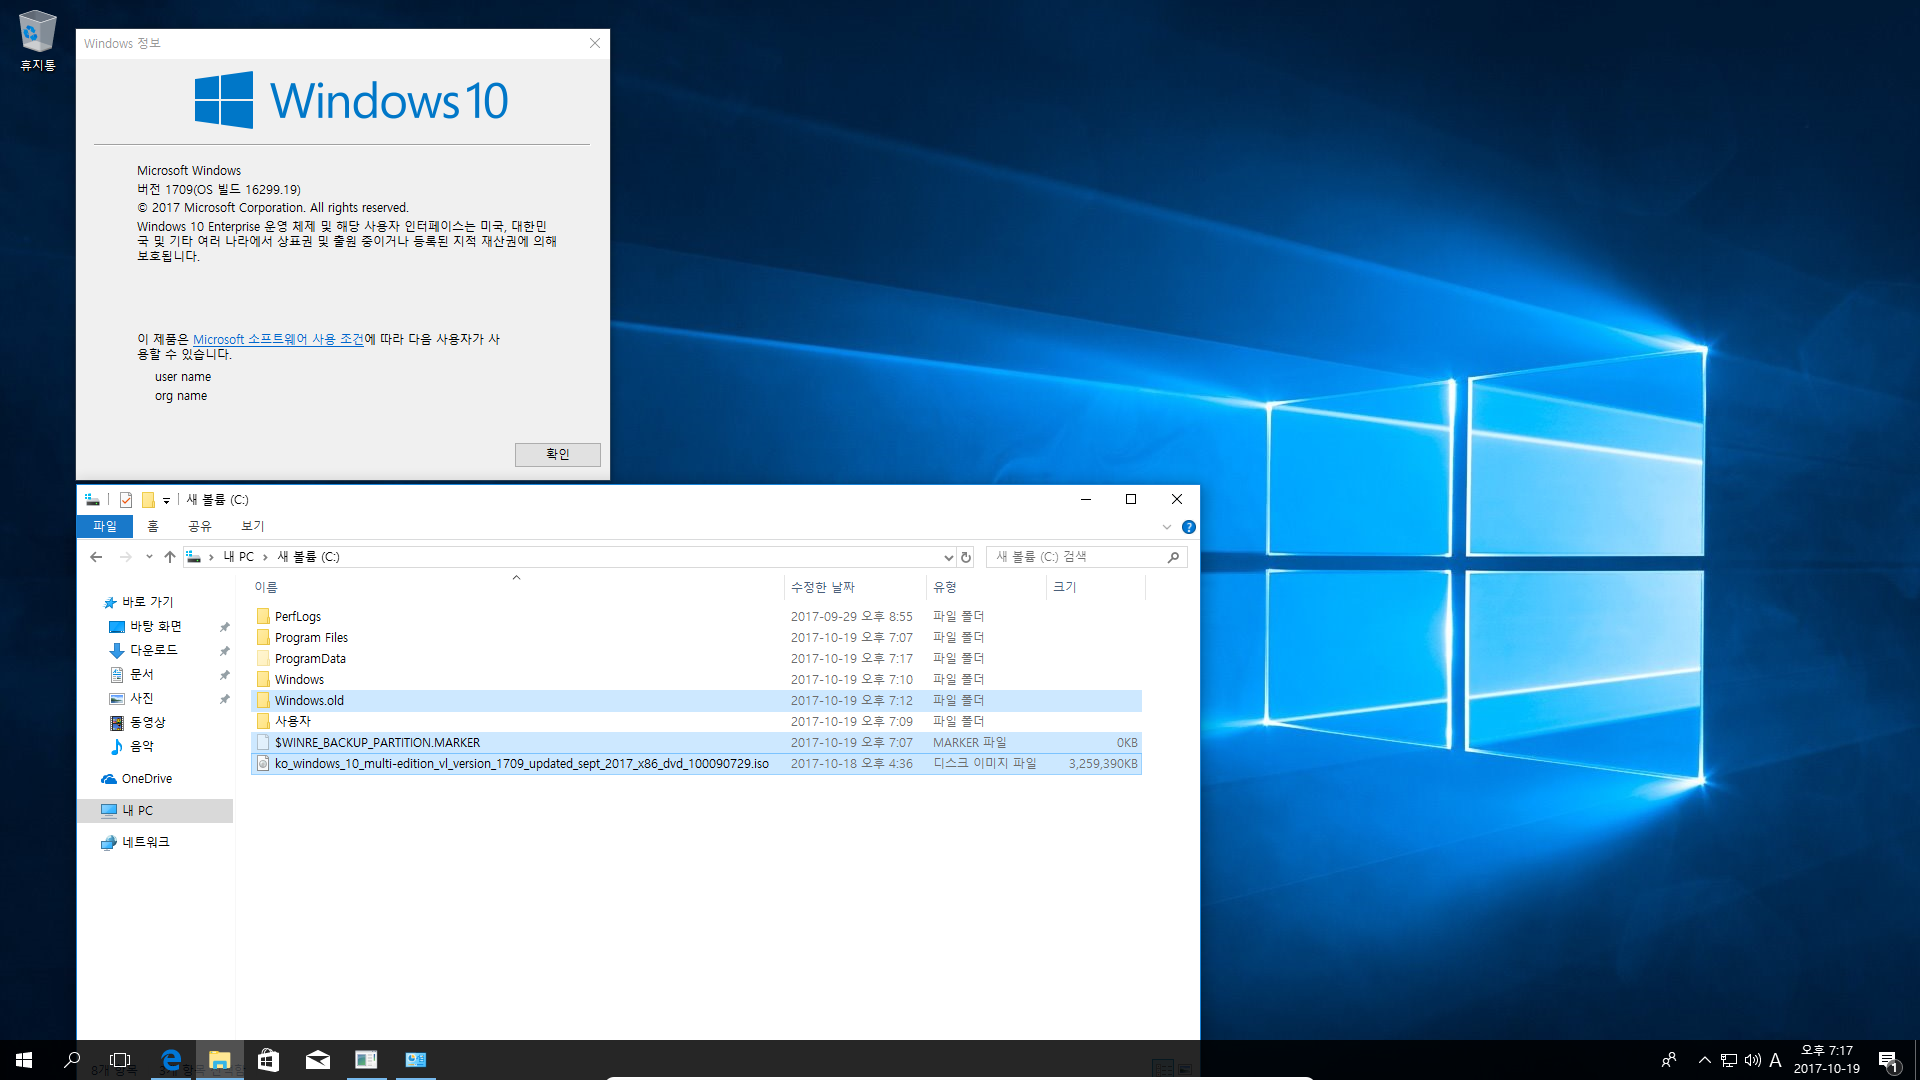The width and height of the screenshot is (1920, 1080).
Task: Open the 보기 ribbon tab
Action: (x=253, y=526)
